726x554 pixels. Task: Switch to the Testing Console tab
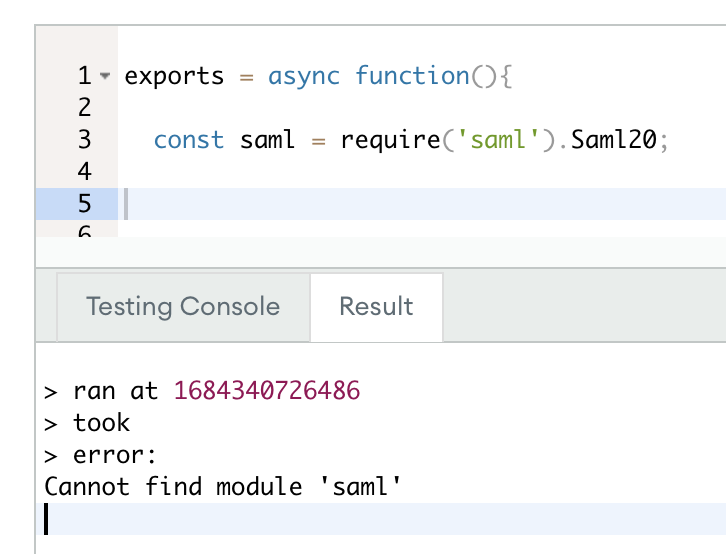pyautogui.click(x=183, y=306)
